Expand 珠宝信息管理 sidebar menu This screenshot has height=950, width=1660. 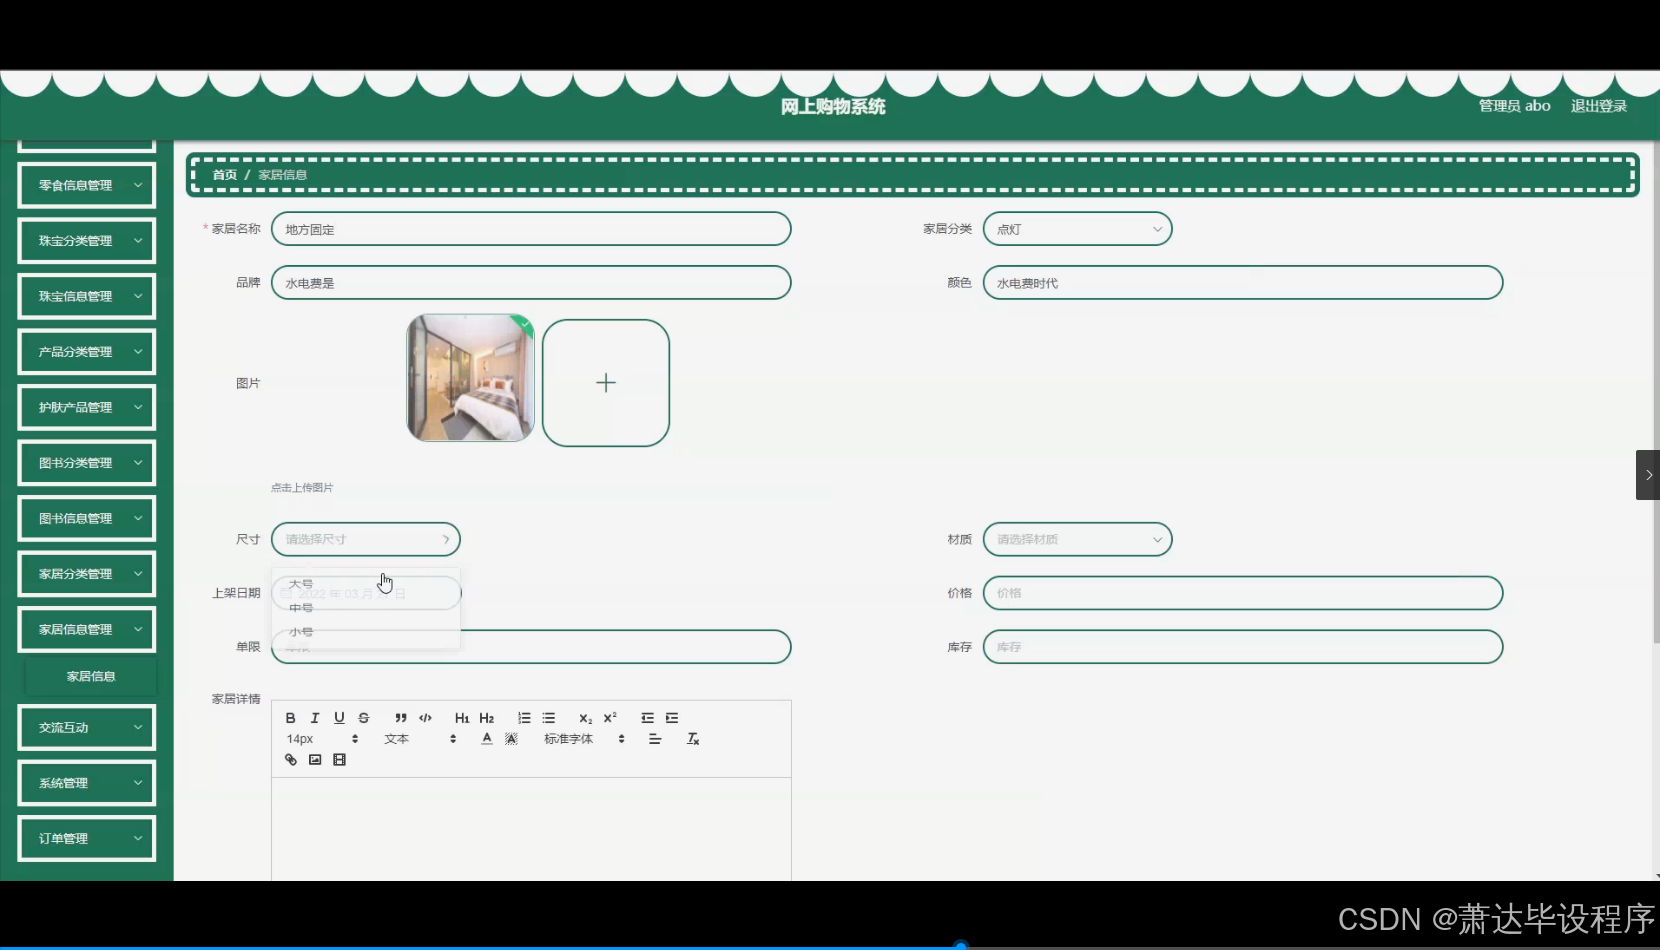pos(87,296)
